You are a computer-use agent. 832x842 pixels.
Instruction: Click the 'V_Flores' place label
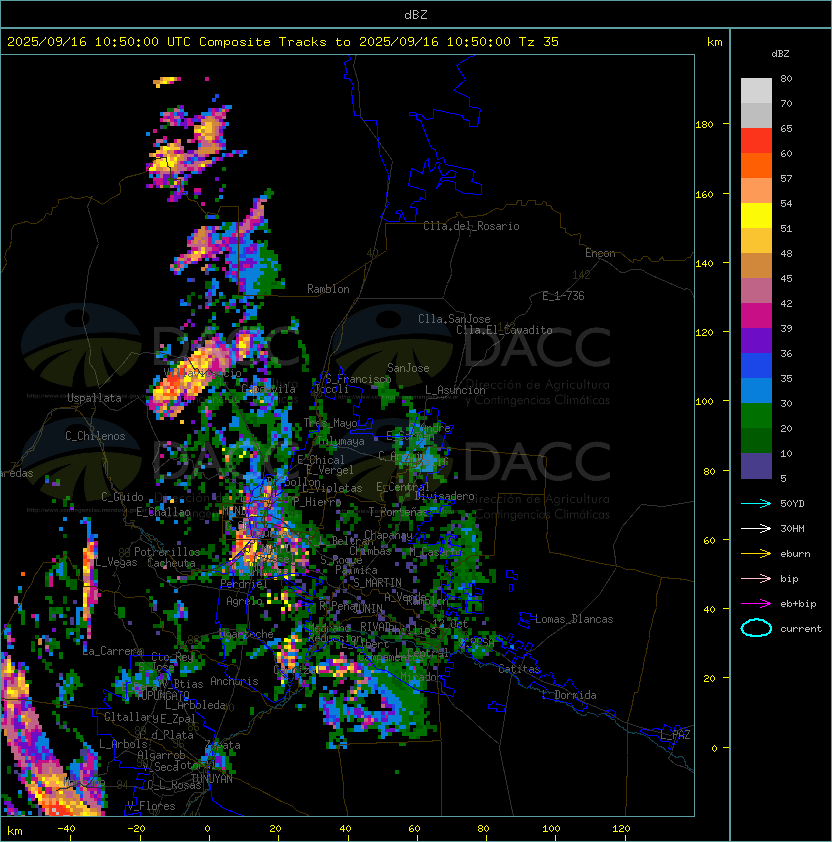[151, 806]
